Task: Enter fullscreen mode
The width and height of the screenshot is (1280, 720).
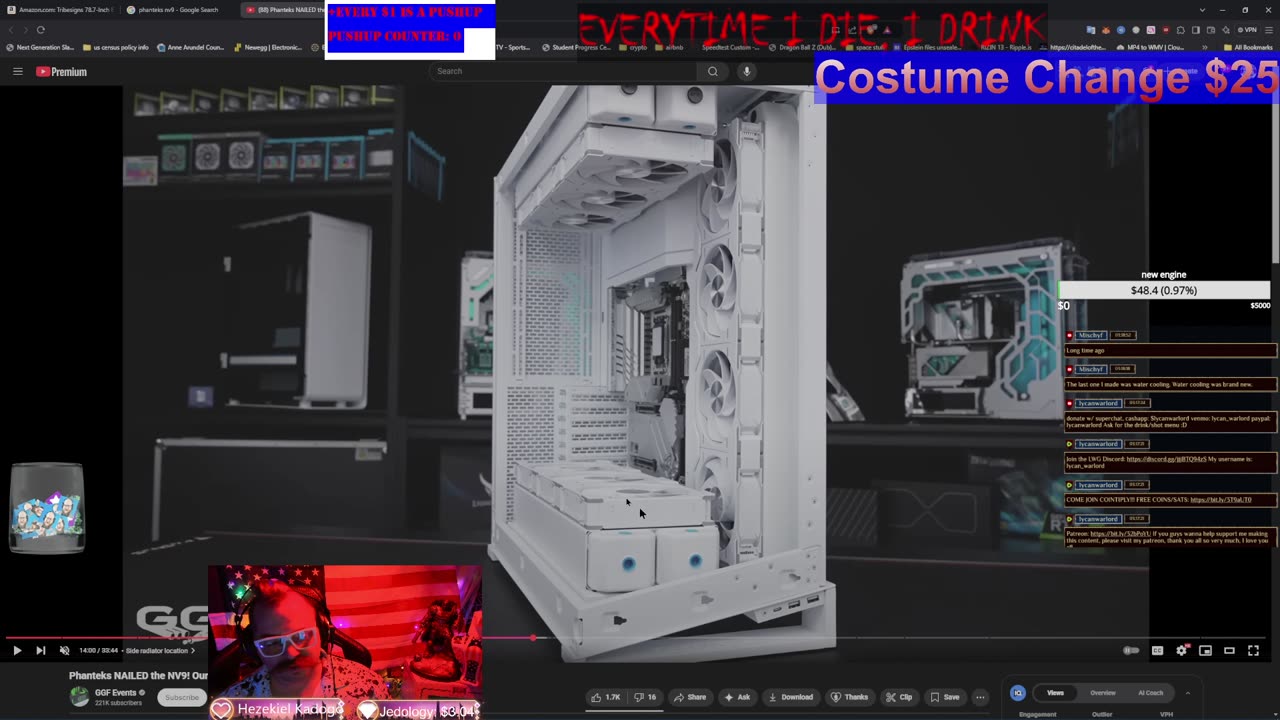Action: [x=1253, y=650]
